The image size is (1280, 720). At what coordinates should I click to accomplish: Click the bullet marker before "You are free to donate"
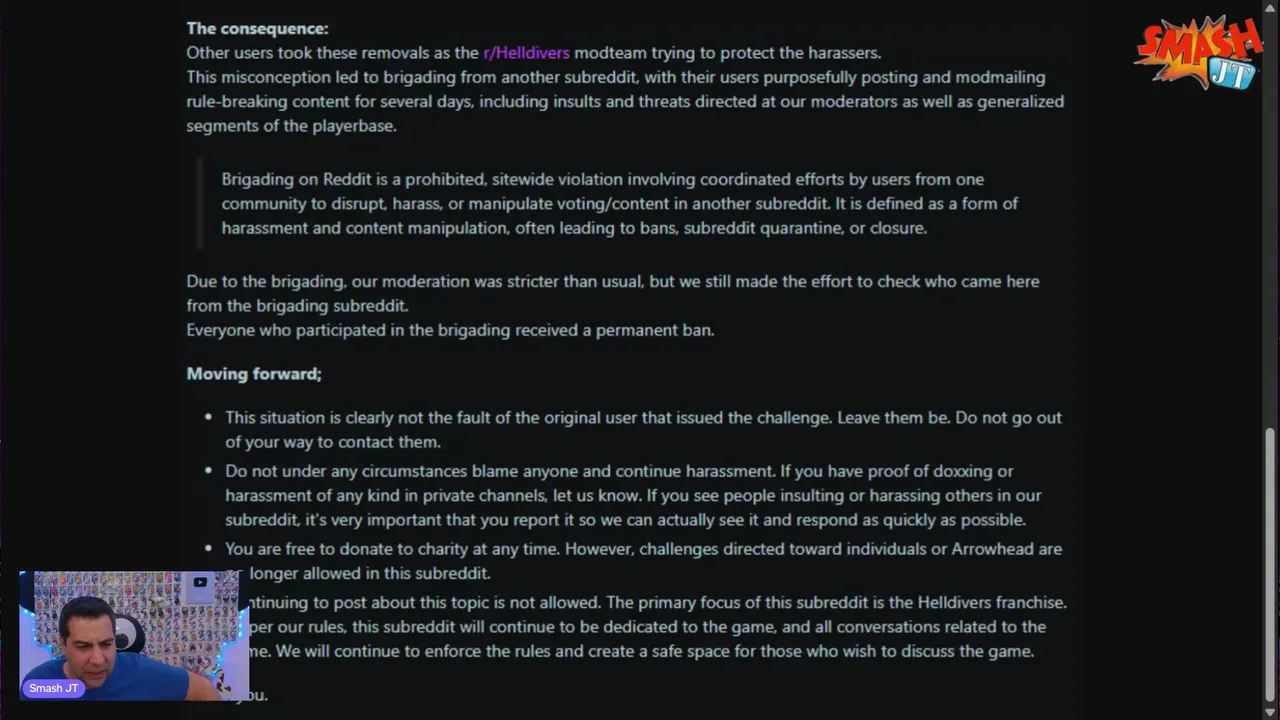(x=208, y=549)
